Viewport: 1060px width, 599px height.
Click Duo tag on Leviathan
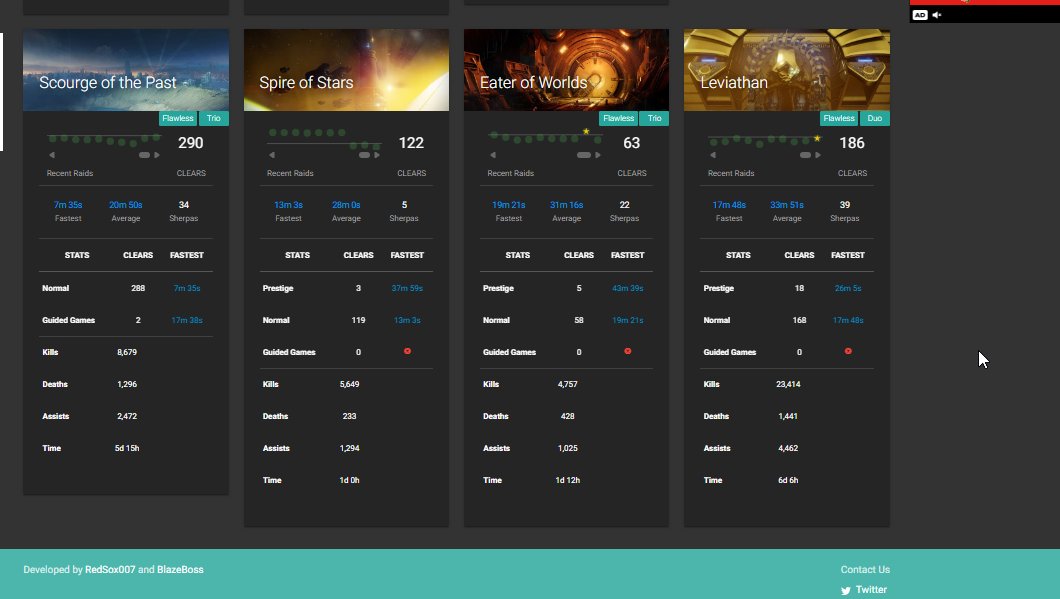[875, 118]
